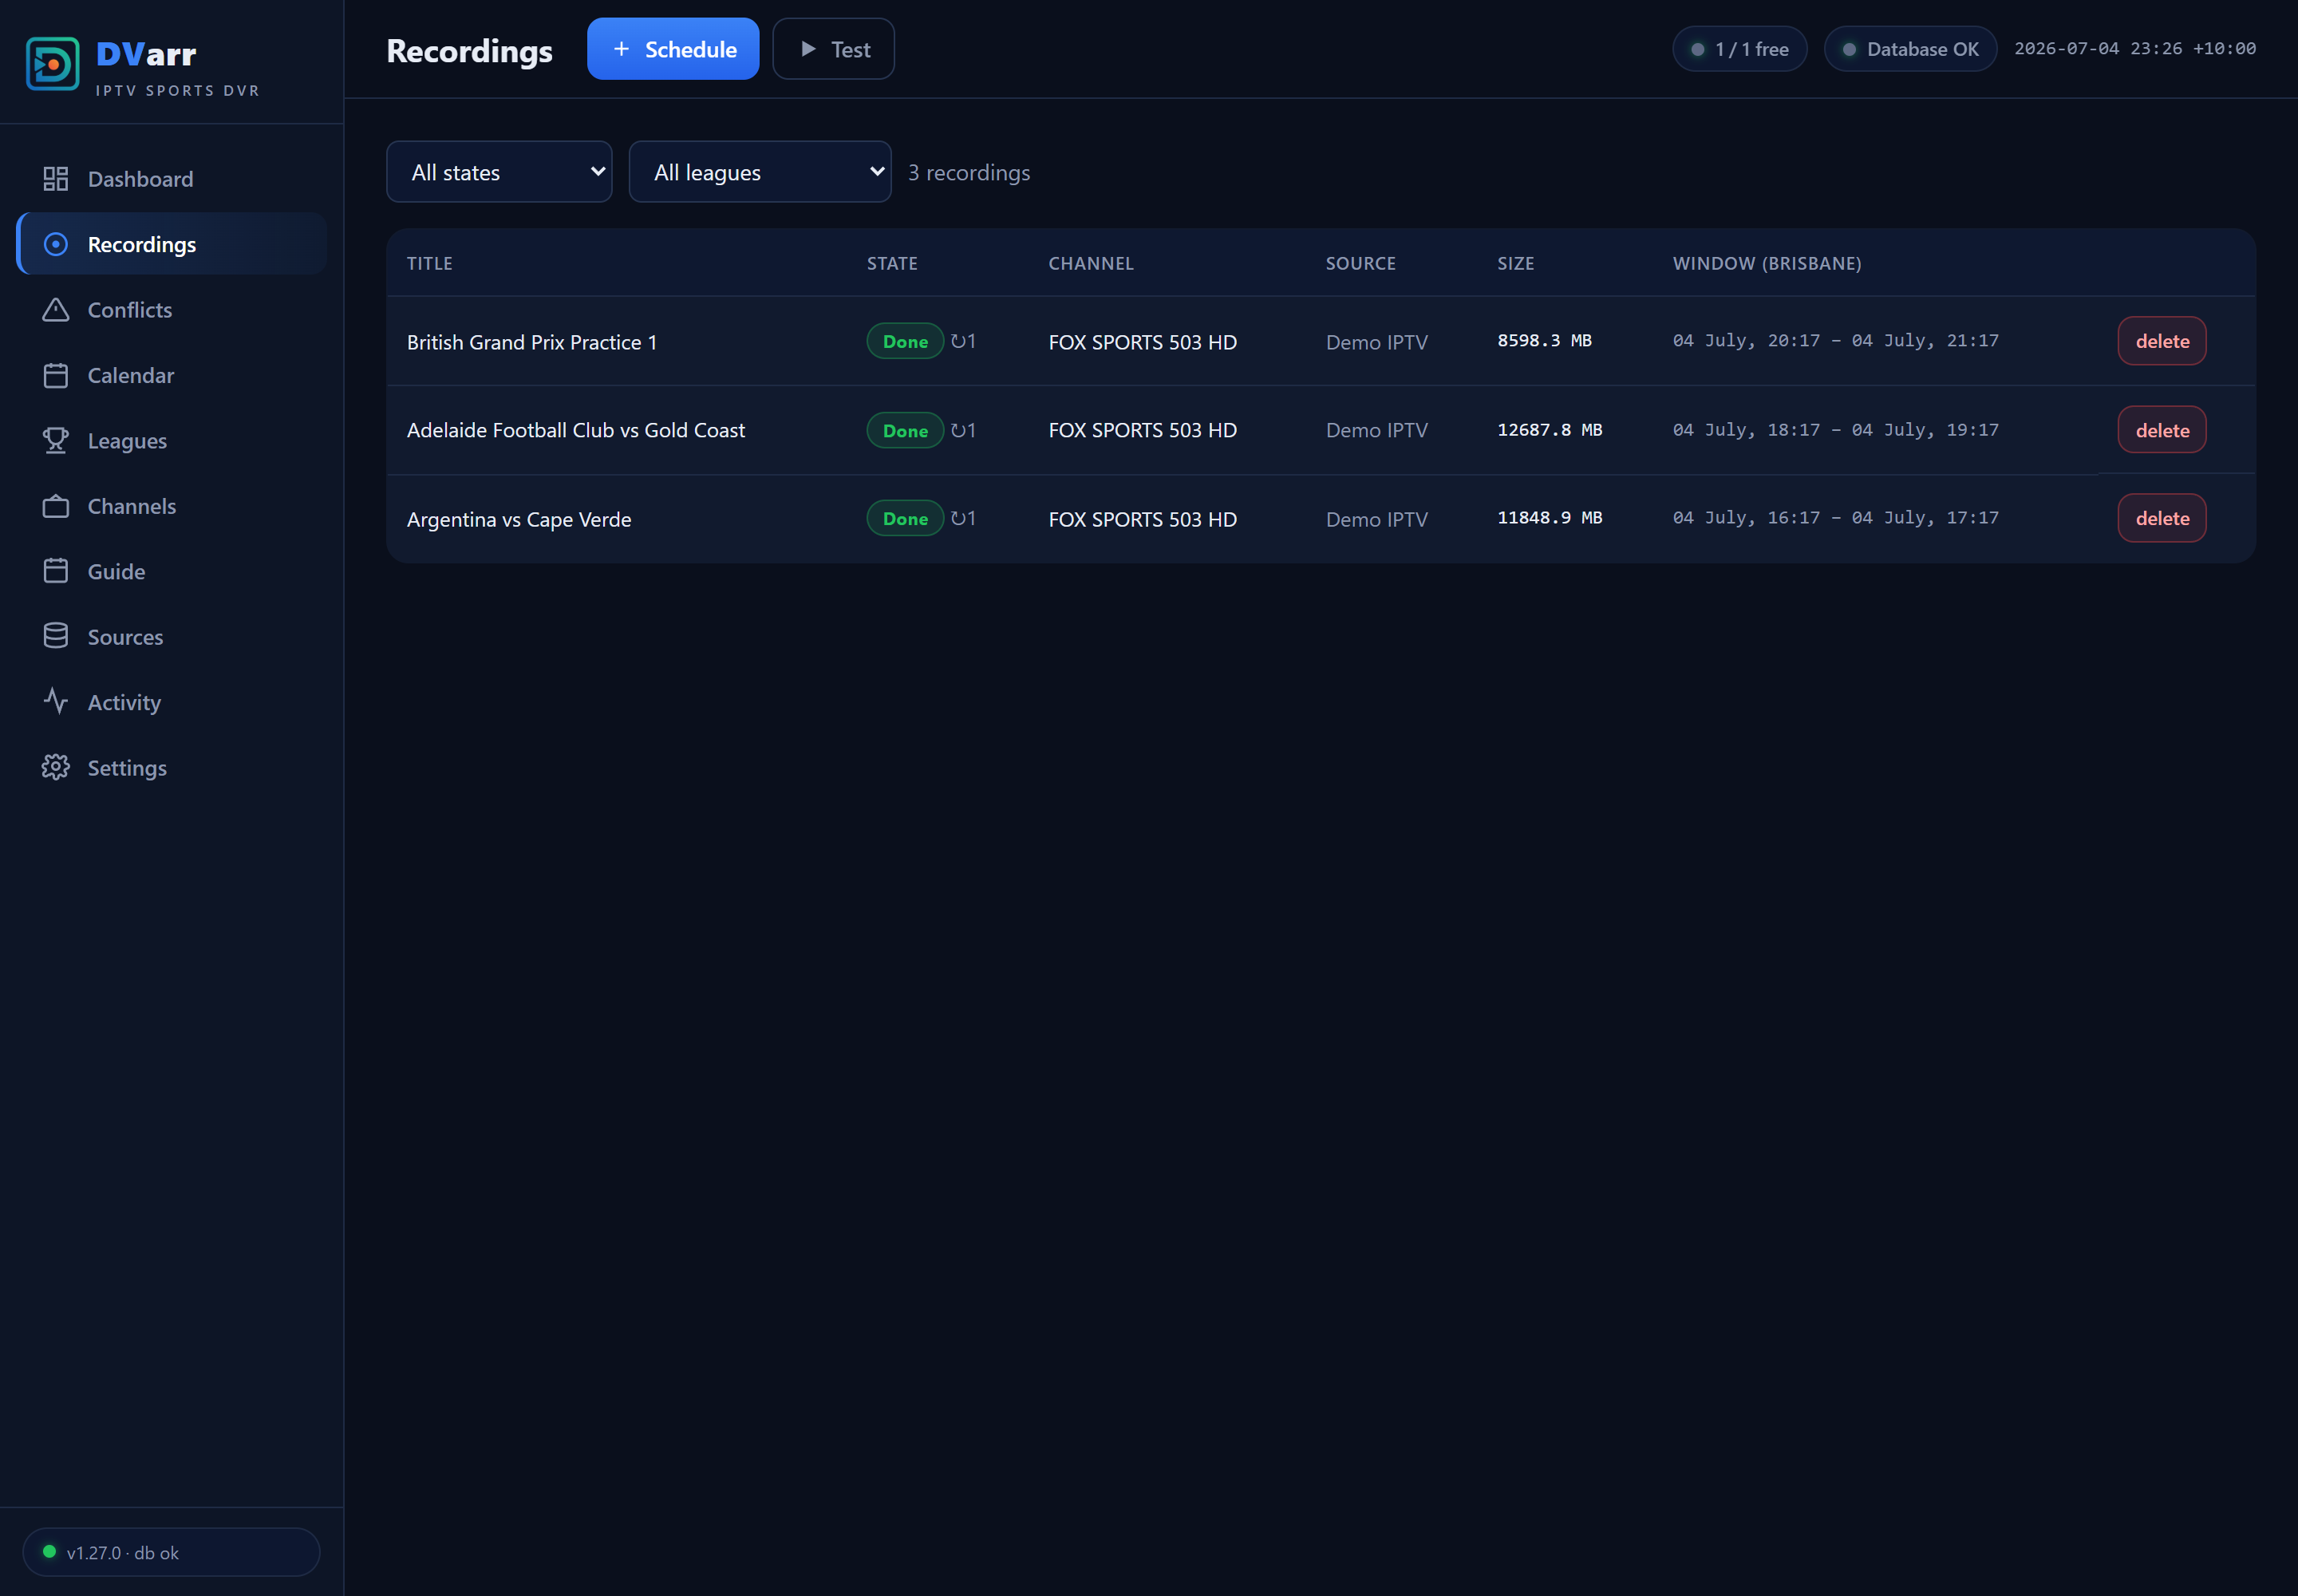Click the play triangle icon on Test
The image size is (2298, 1596).
pos(808,49)
